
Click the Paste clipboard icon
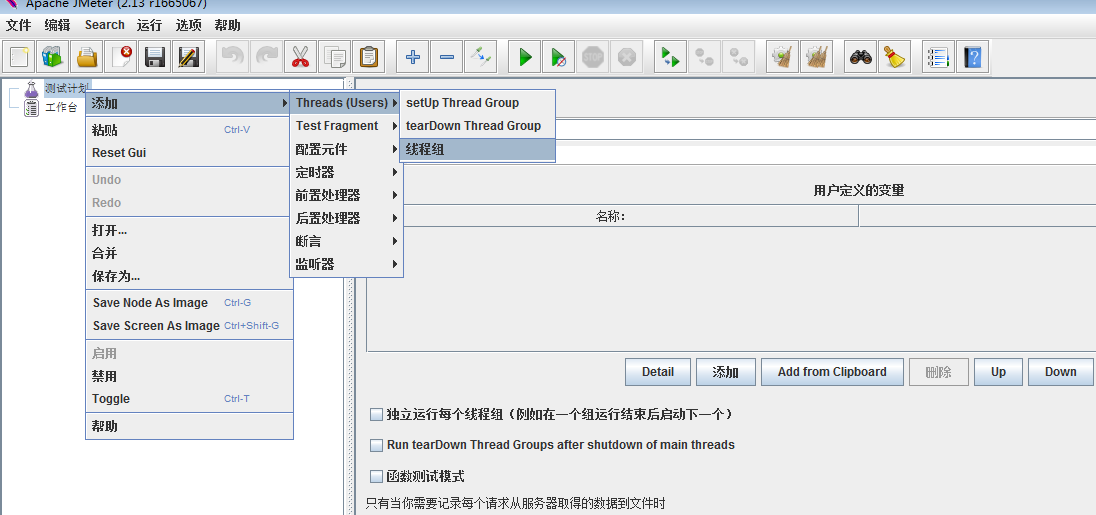click(x=368, y=57)
